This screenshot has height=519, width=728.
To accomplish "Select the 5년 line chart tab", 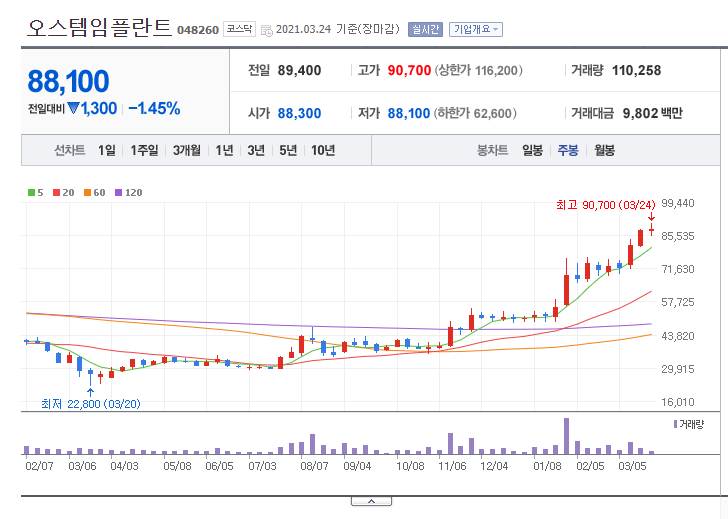I will [288, 150].
